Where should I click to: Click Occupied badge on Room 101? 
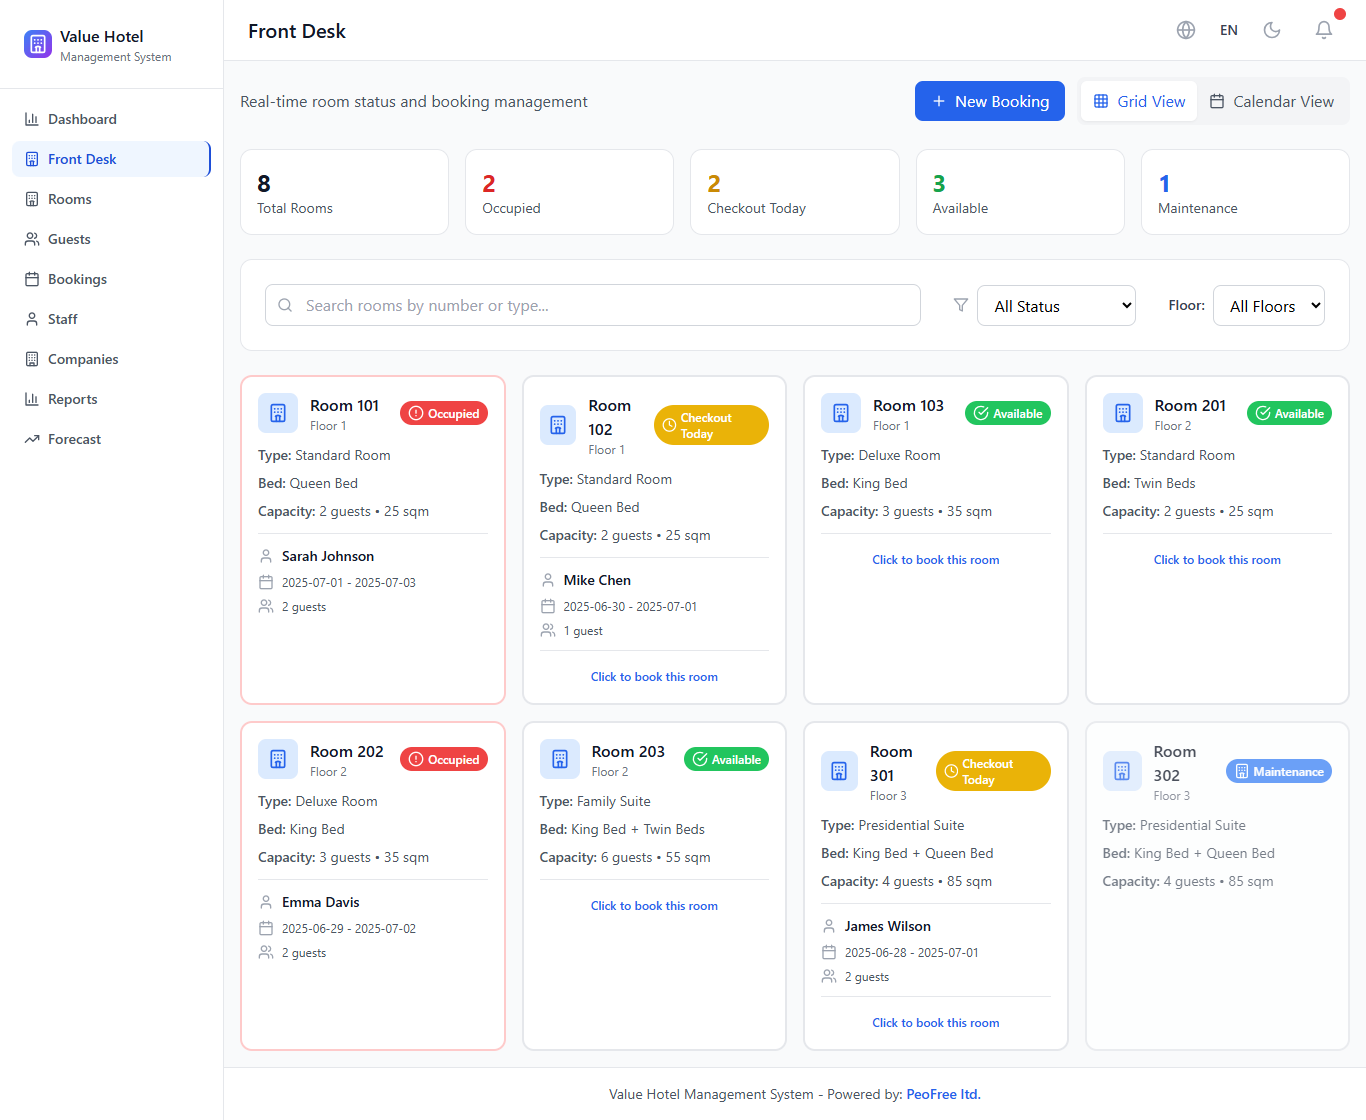click(444, 413)
